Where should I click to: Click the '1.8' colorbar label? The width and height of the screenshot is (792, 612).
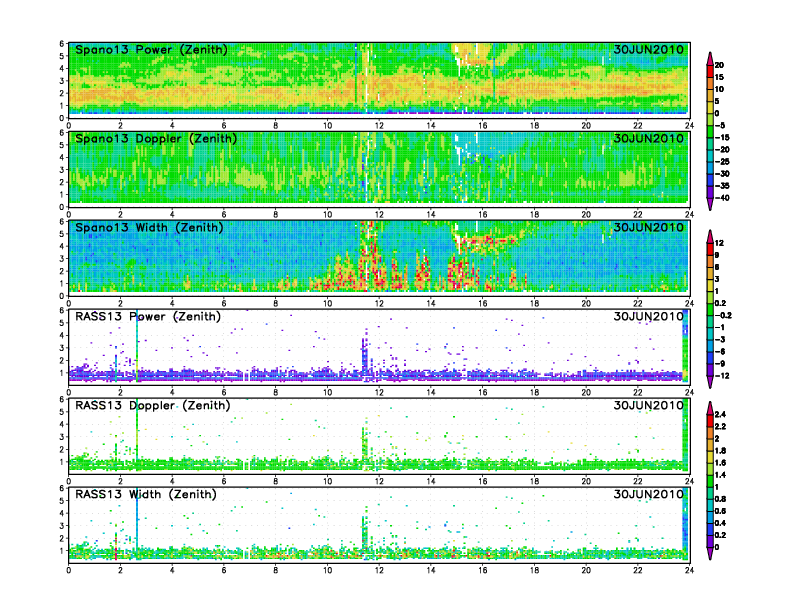pyautogui.click(x=720, y=451)
